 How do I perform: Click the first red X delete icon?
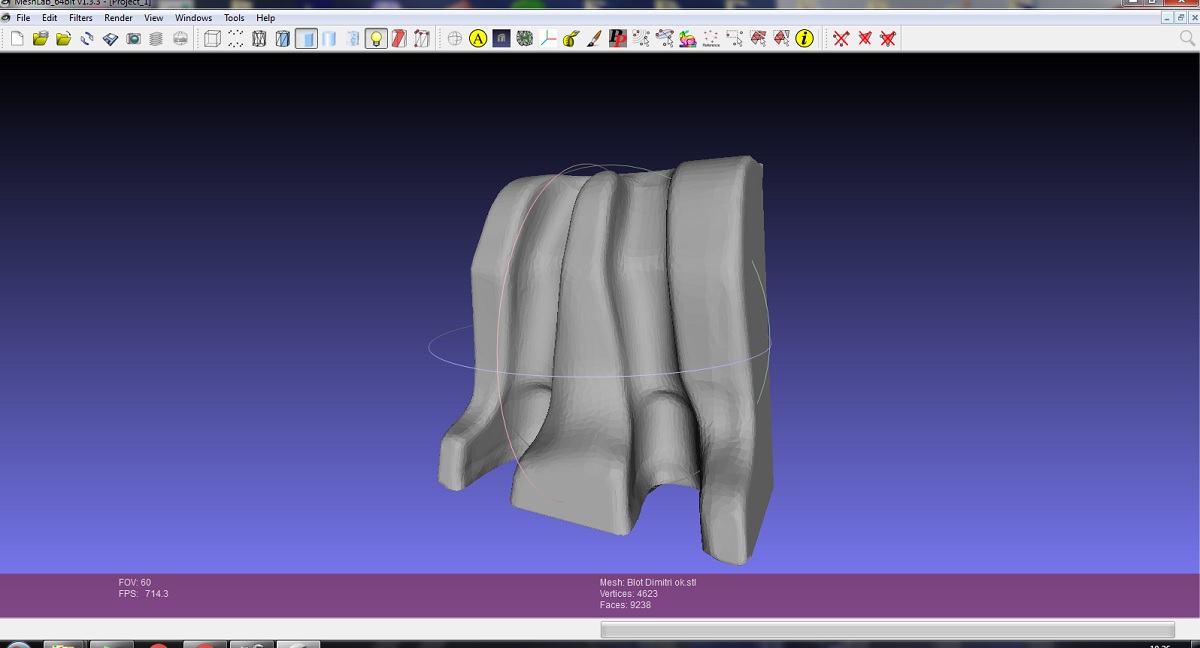point(841,39)
